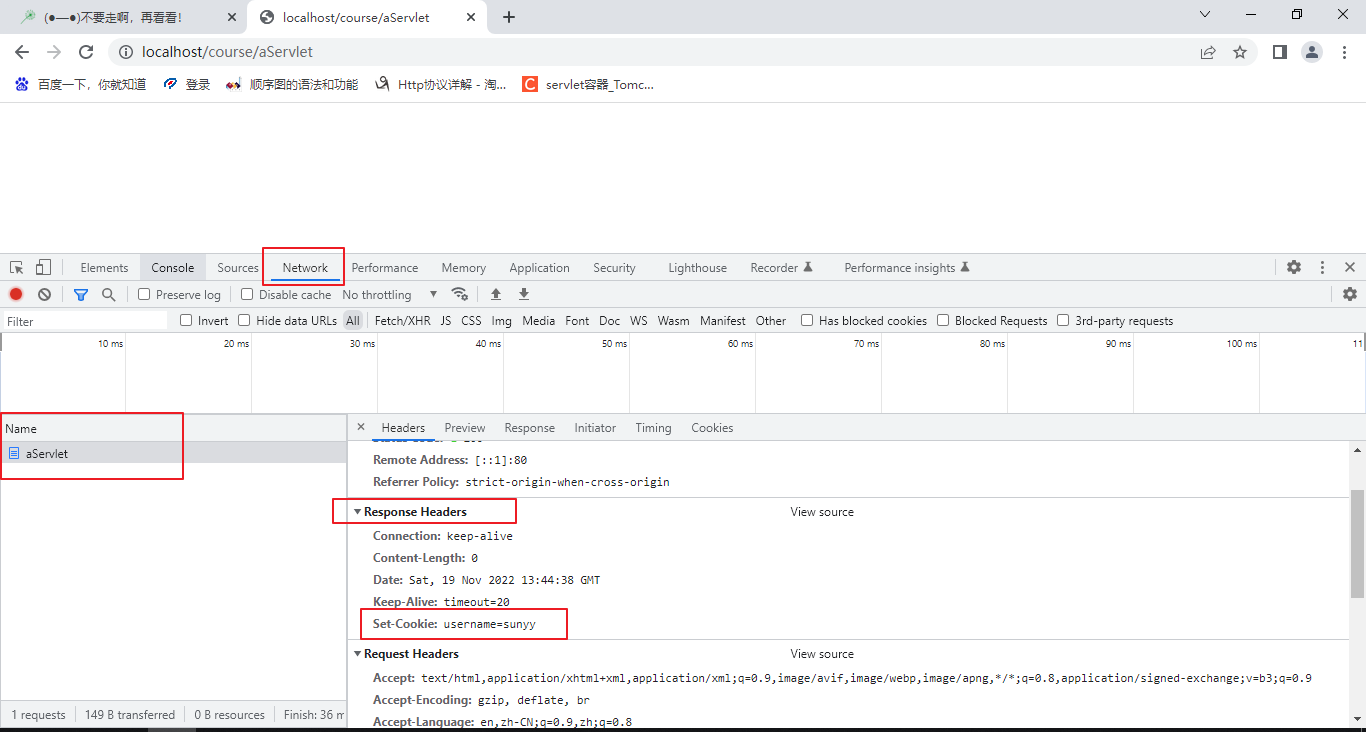Screen dimensions: 1366x732
Task: Collapse the Request Headers section
Action: (358, 654)
